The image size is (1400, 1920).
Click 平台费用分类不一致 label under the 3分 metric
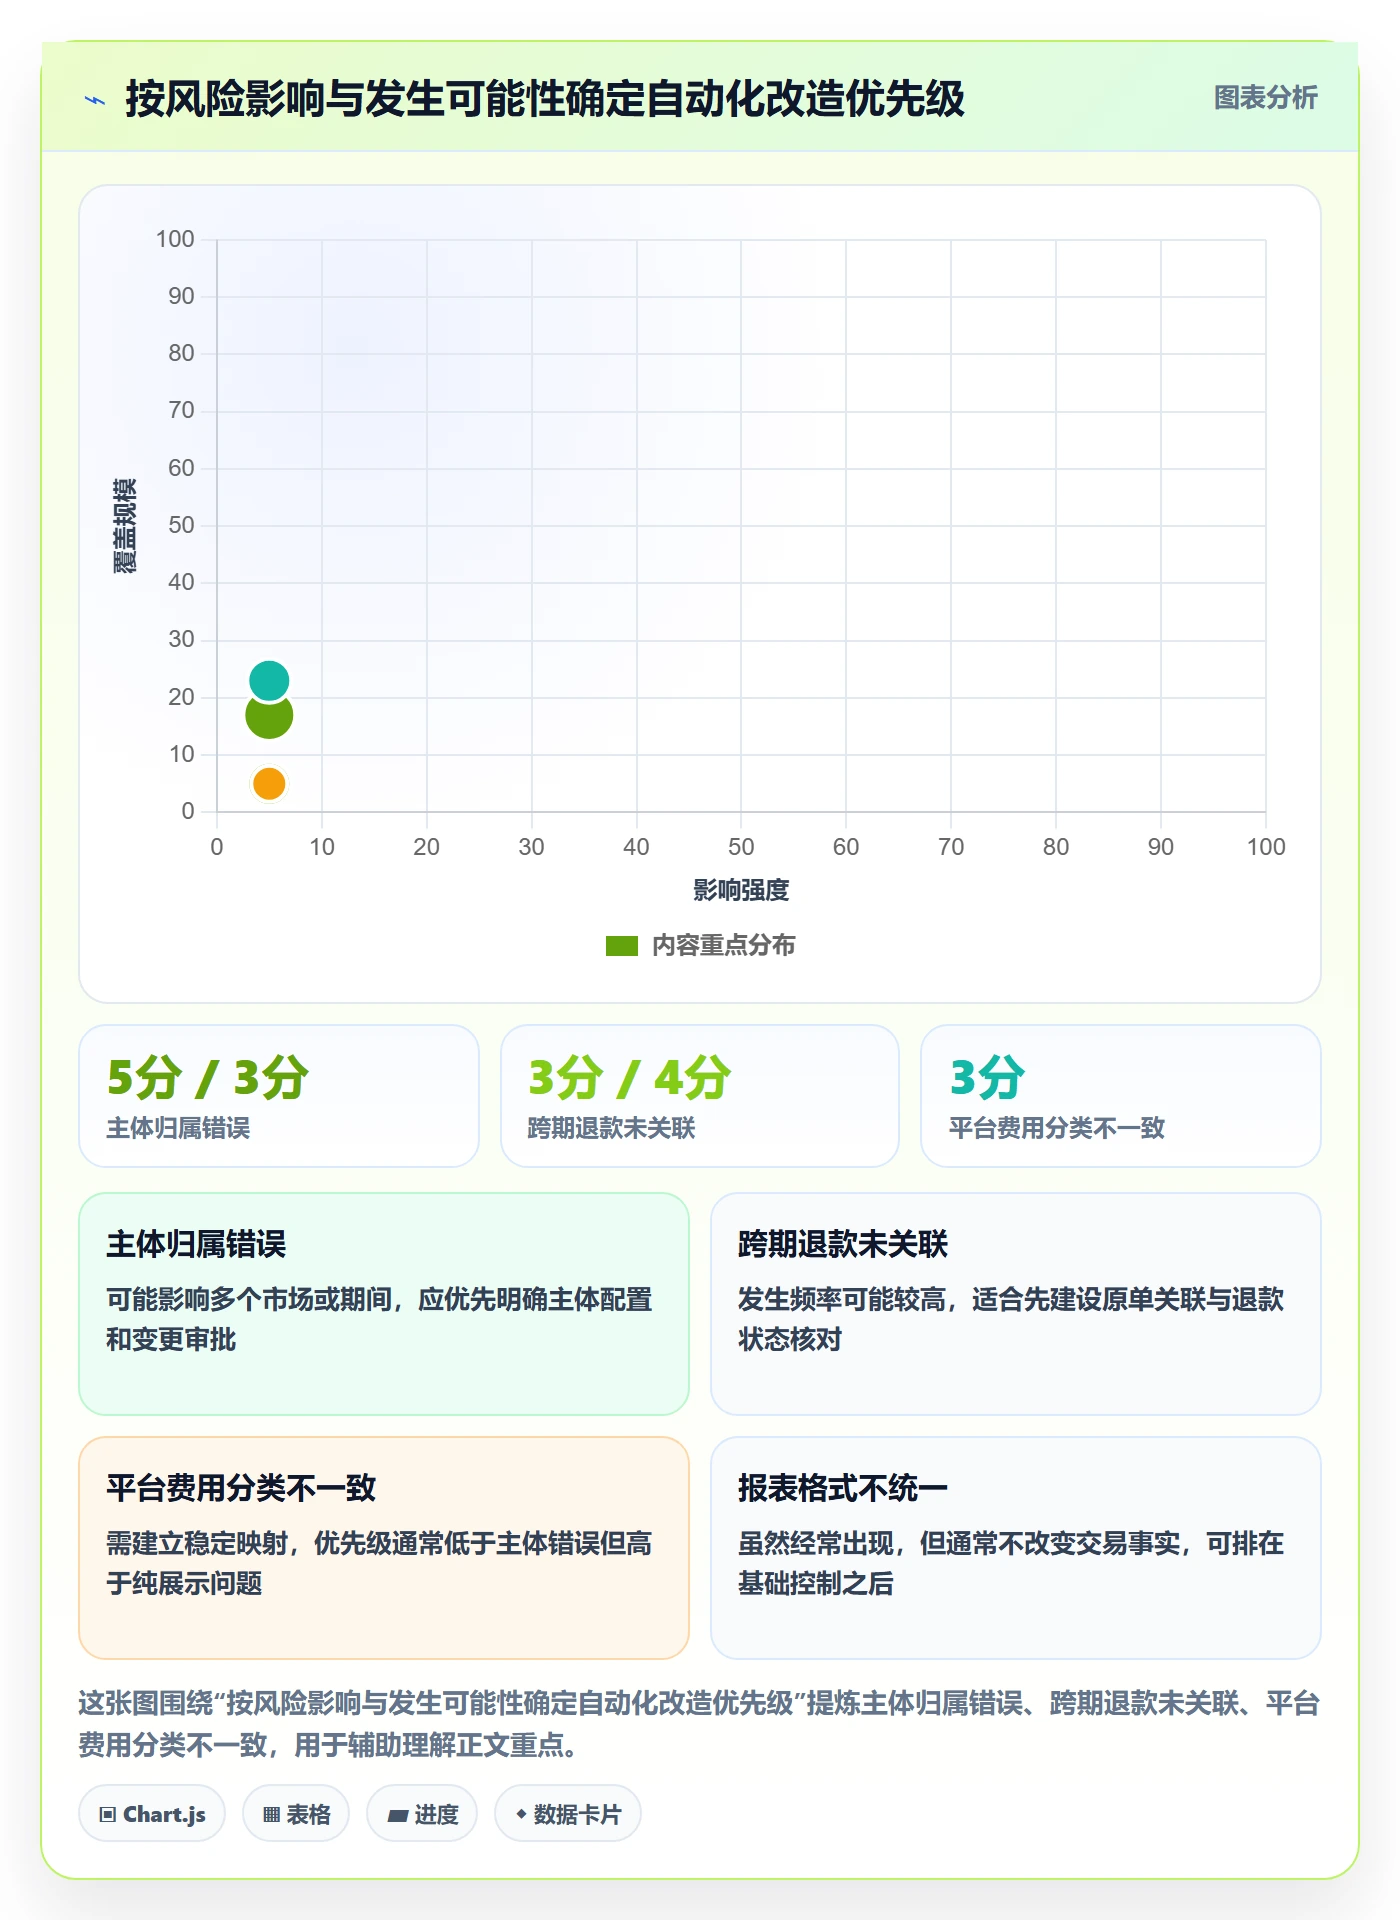click(1057, 1129)
